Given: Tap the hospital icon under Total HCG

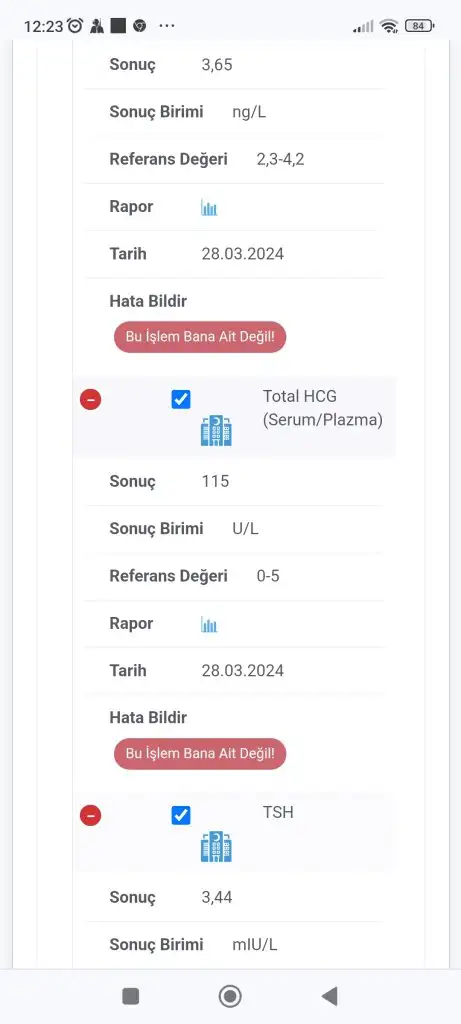Looking at the screenshot, I should tap(216, 430).
